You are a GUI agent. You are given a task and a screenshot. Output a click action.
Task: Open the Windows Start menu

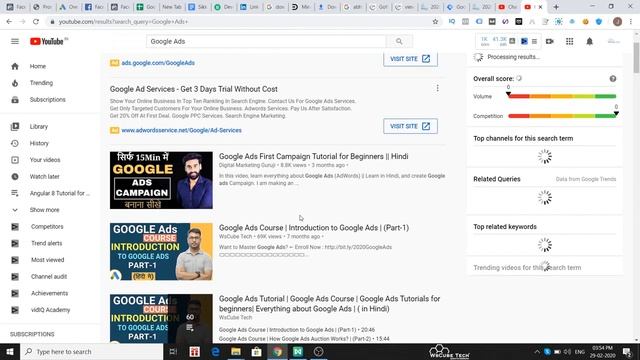[10, 351]
